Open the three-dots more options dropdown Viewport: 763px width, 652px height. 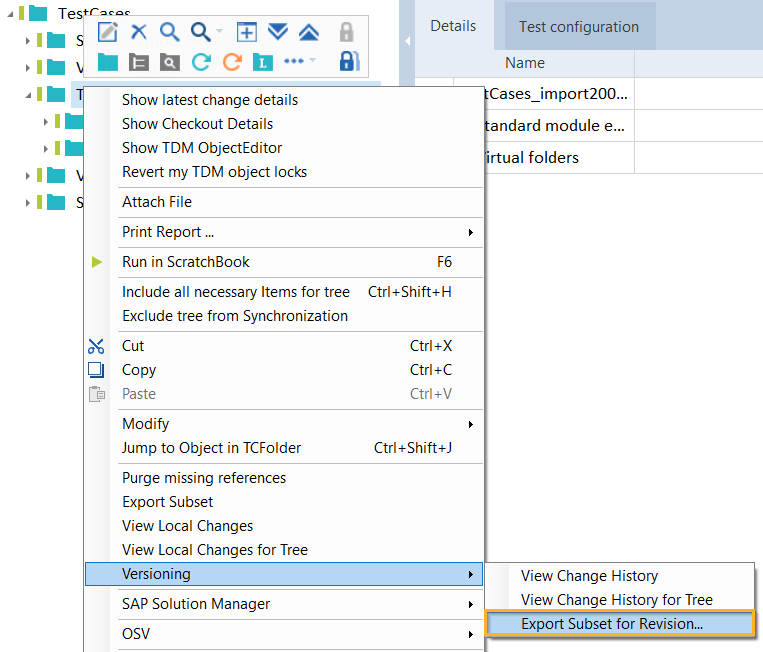299,62
